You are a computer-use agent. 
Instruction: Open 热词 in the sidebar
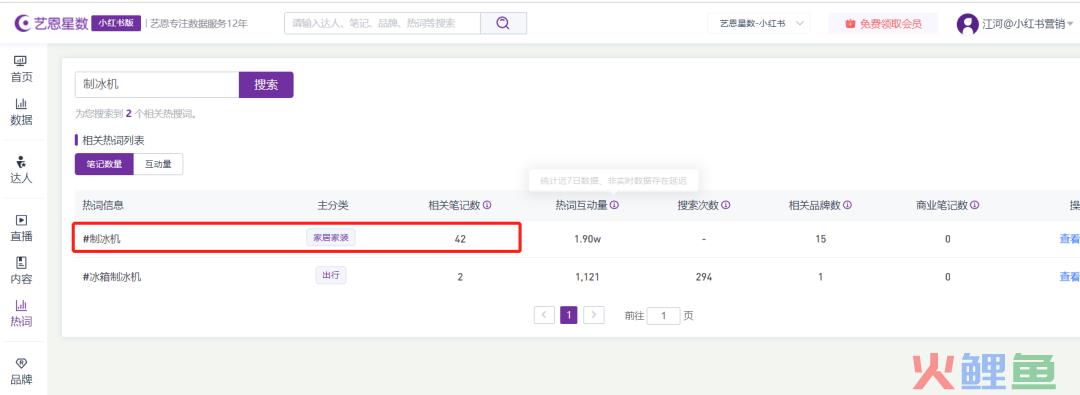(x=21, y=314)
